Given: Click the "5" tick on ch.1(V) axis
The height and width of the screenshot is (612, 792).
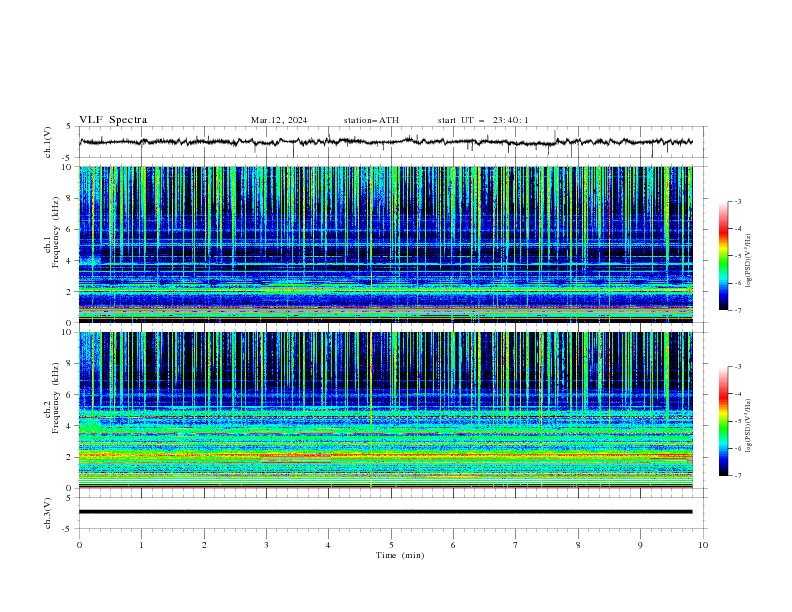Looking at the screenshot, I should pyautogui.click(x=69, y=126).
